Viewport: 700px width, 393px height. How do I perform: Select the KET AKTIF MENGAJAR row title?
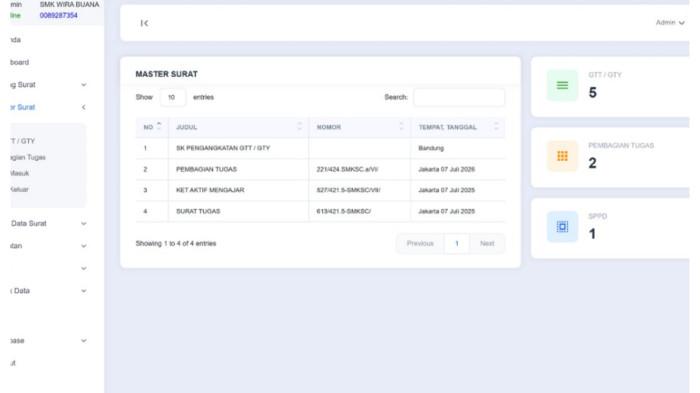click(x=210, y=190)
